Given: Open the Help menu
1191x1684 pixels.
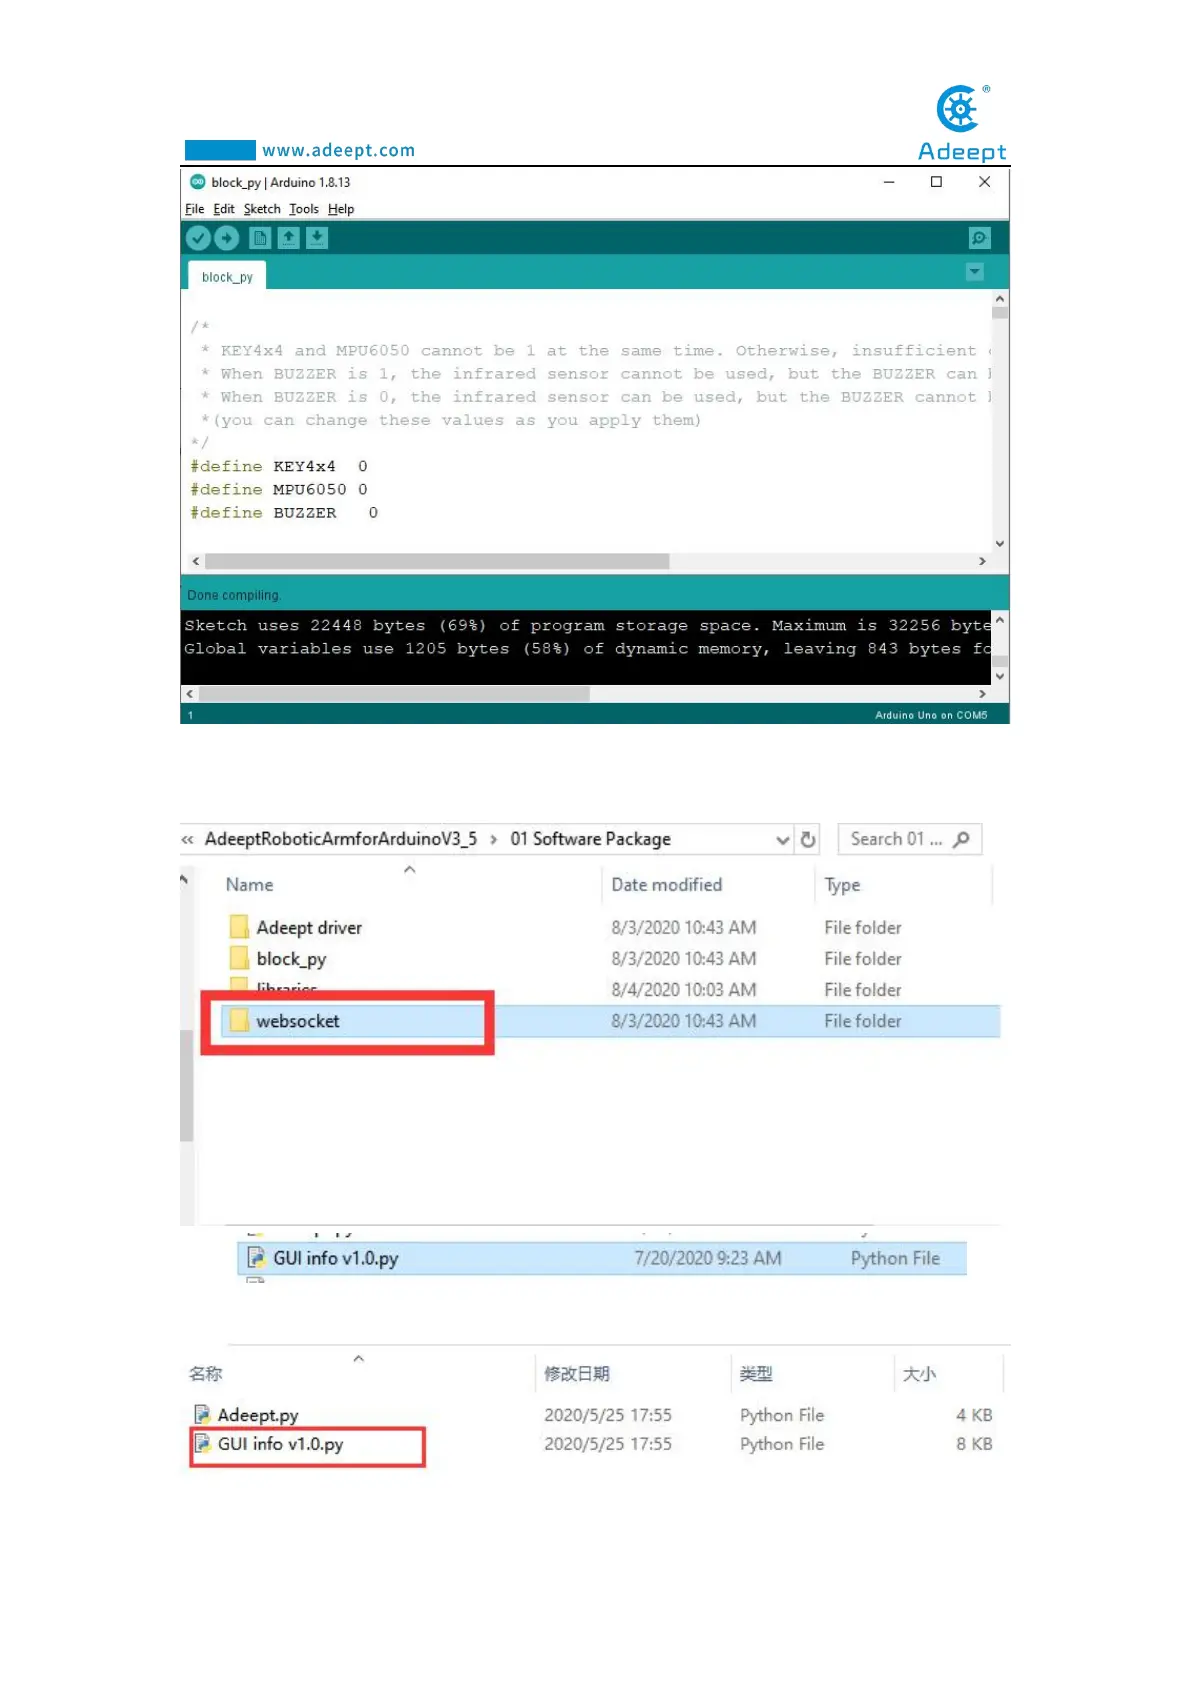Looking at the screenshot, I should coord(341,209).
